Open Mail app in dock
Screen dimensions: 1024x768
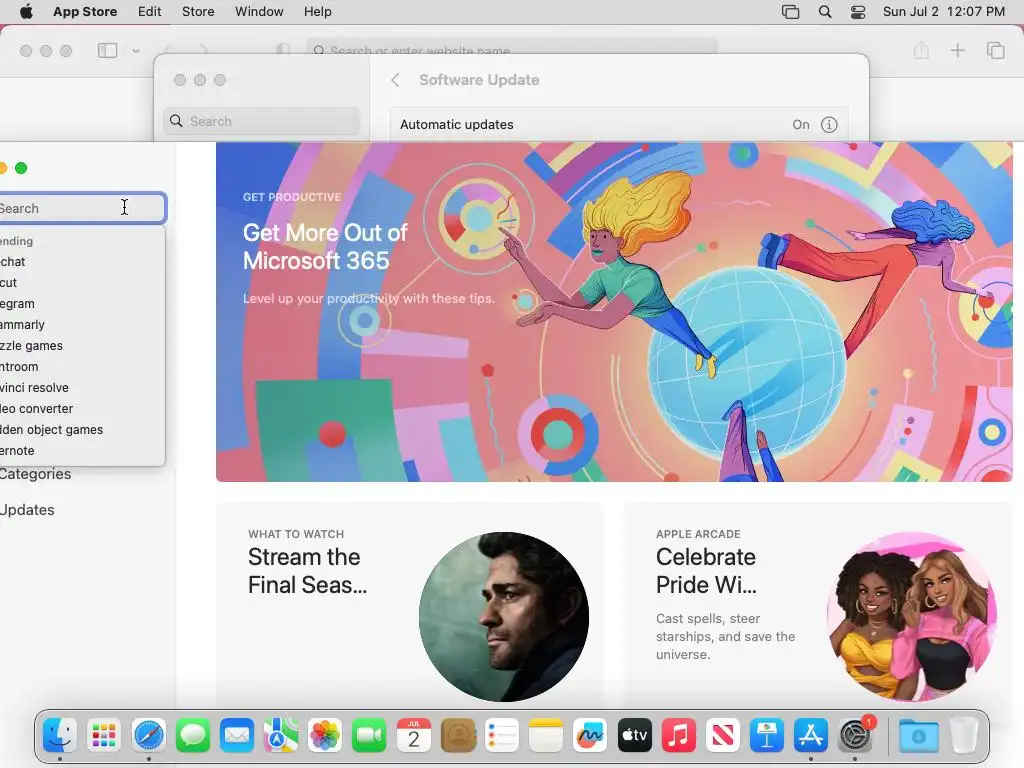pyautogui.click(x=236, y=736)
